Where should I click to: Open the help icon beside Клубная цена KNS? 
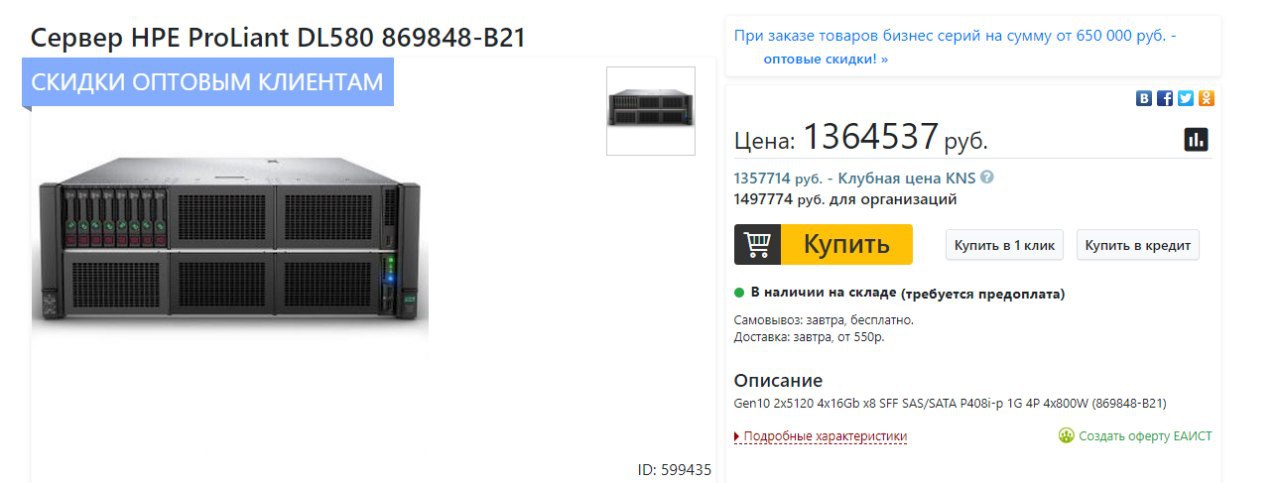[987, 178]
